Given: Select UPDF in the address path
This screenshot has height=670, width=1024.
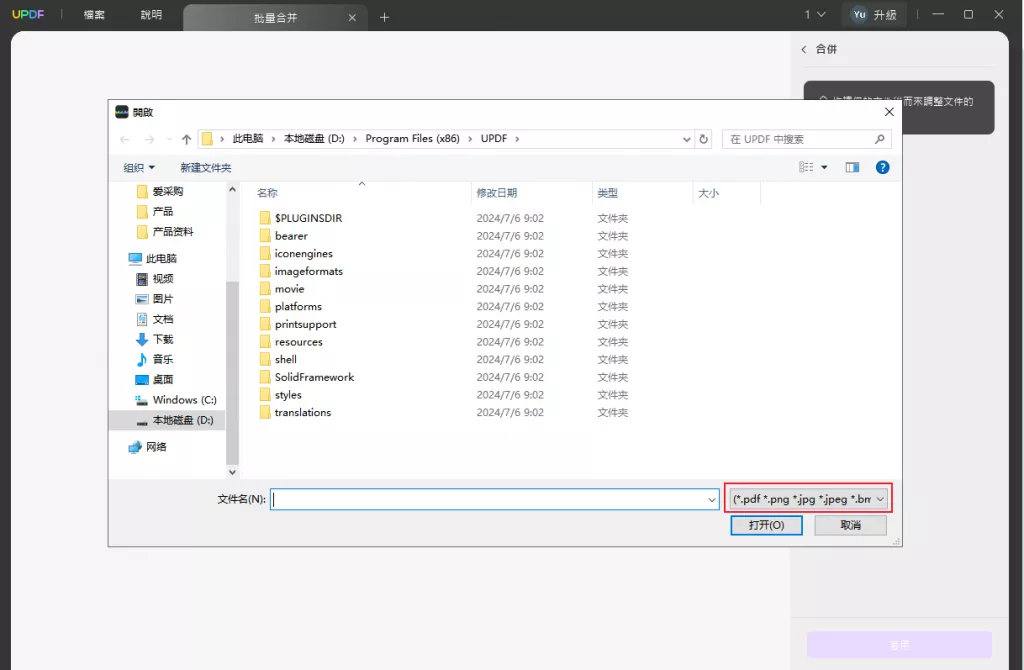Looking at the screenshot, I should click(x=494, y=138).
